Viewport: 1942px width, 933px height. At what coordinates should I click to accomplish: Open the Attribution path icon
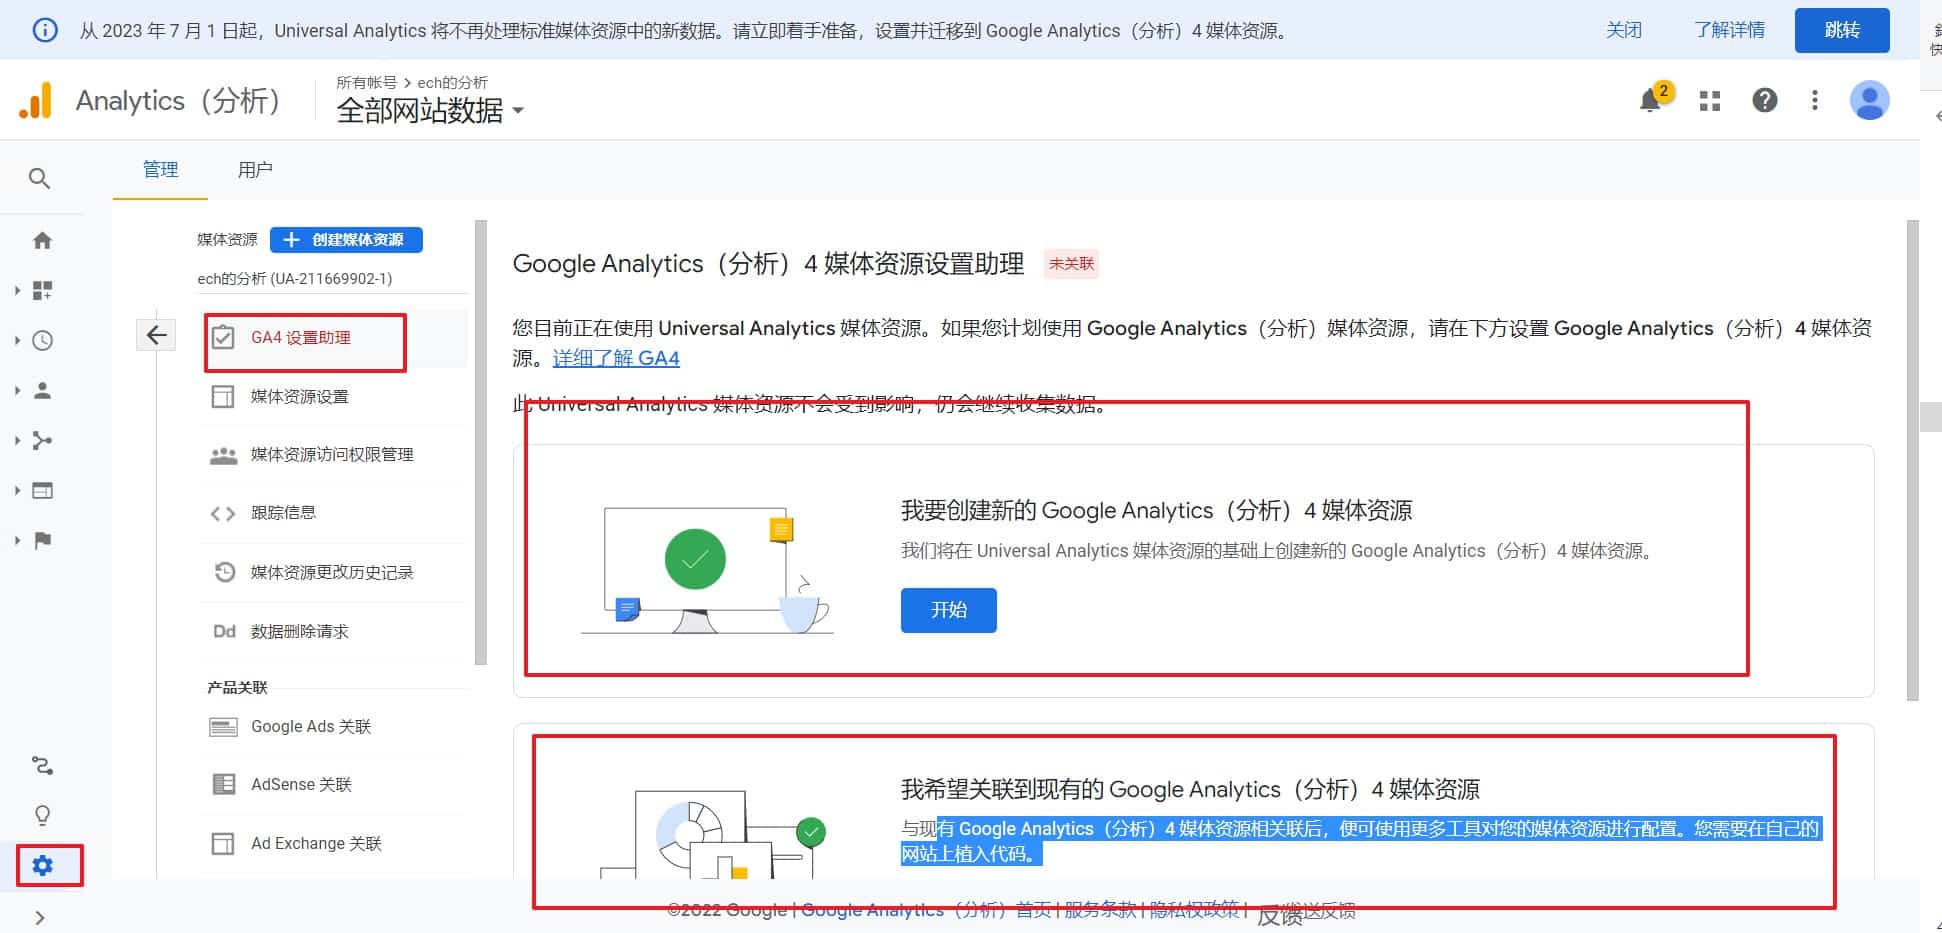[x=42, y=766]
